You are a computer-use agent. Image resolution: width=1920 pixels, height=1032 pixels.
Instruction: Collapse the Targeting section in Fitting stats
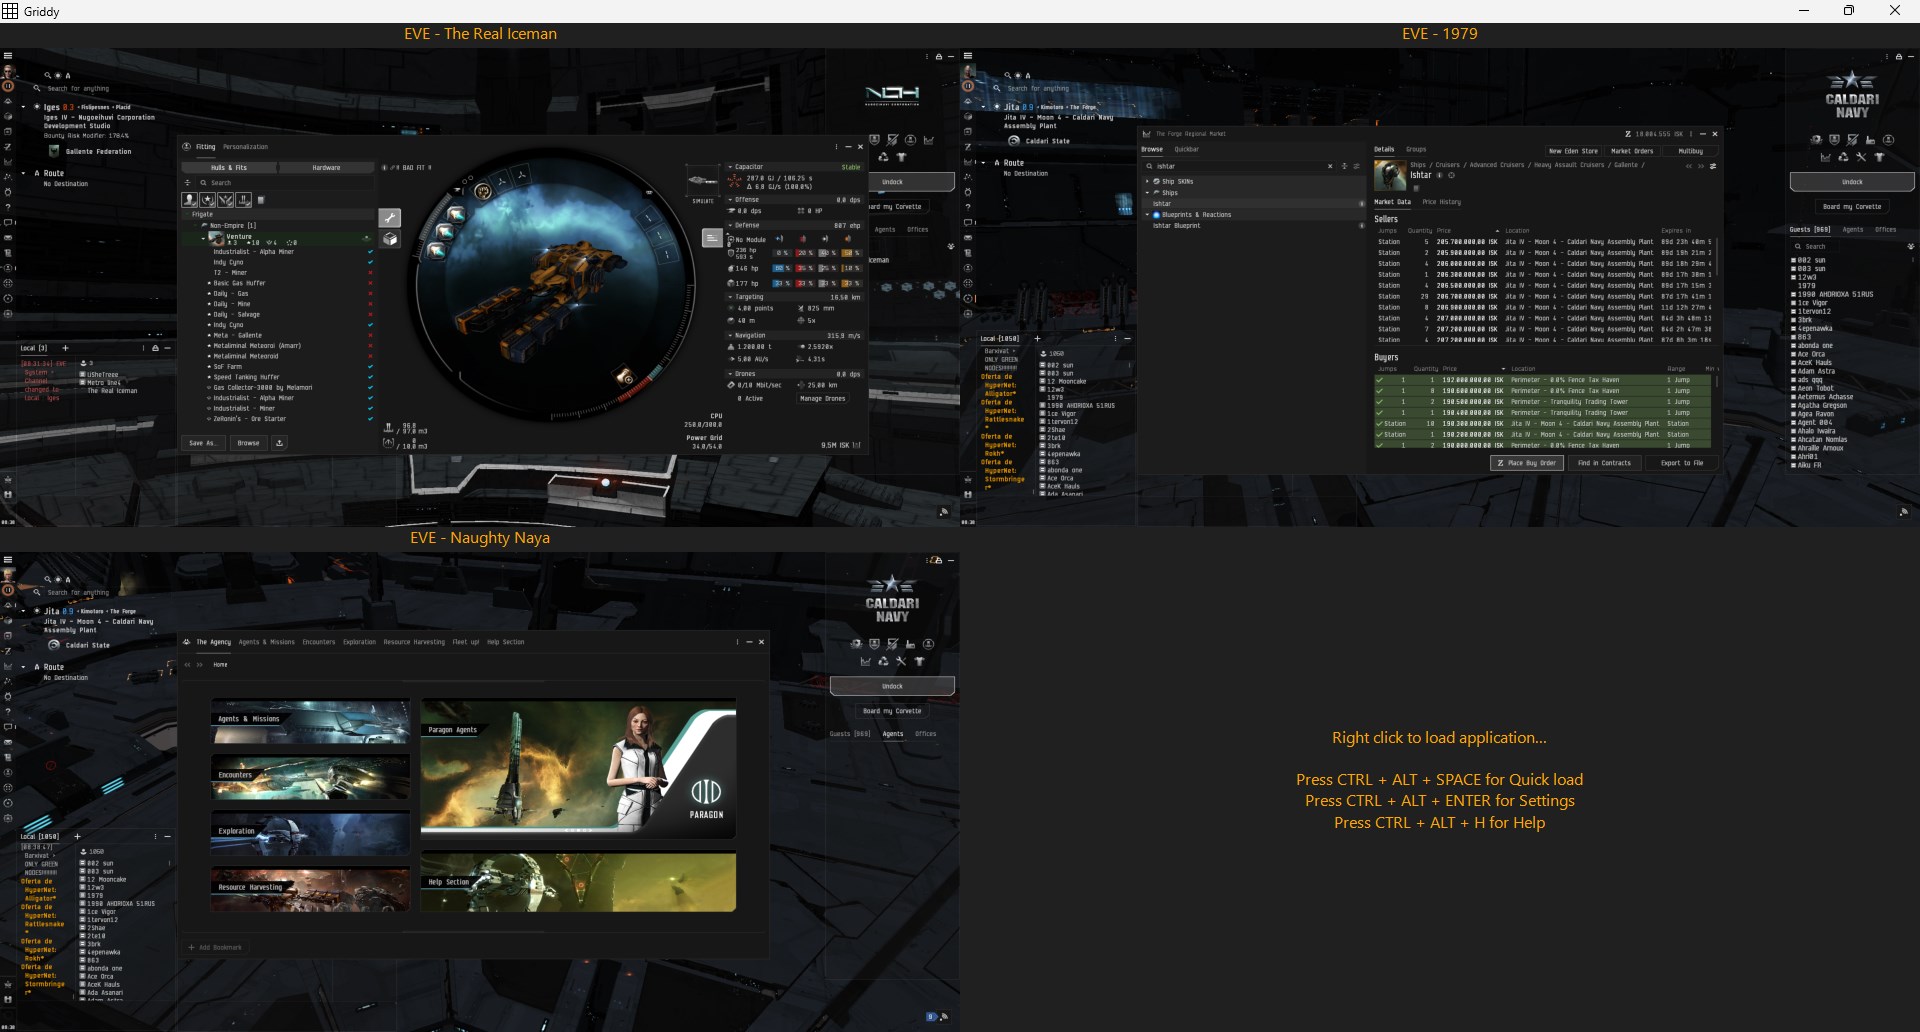tap(730, 297)
